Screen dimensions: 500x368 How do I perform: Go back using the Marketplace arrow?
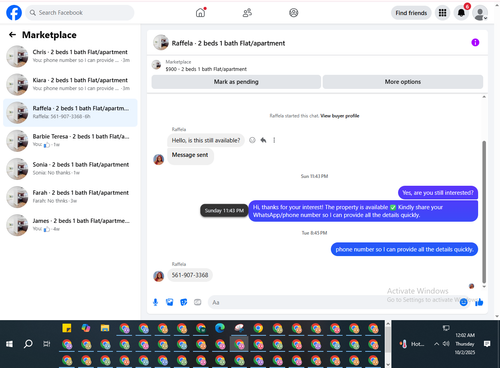12,35
